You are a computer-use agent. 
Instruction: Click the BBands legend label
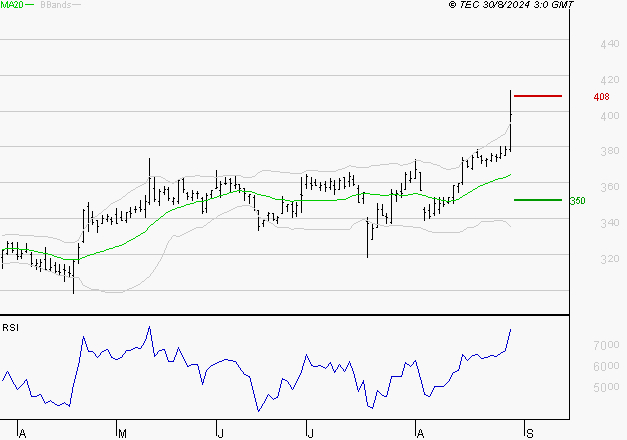pos(56,5)
